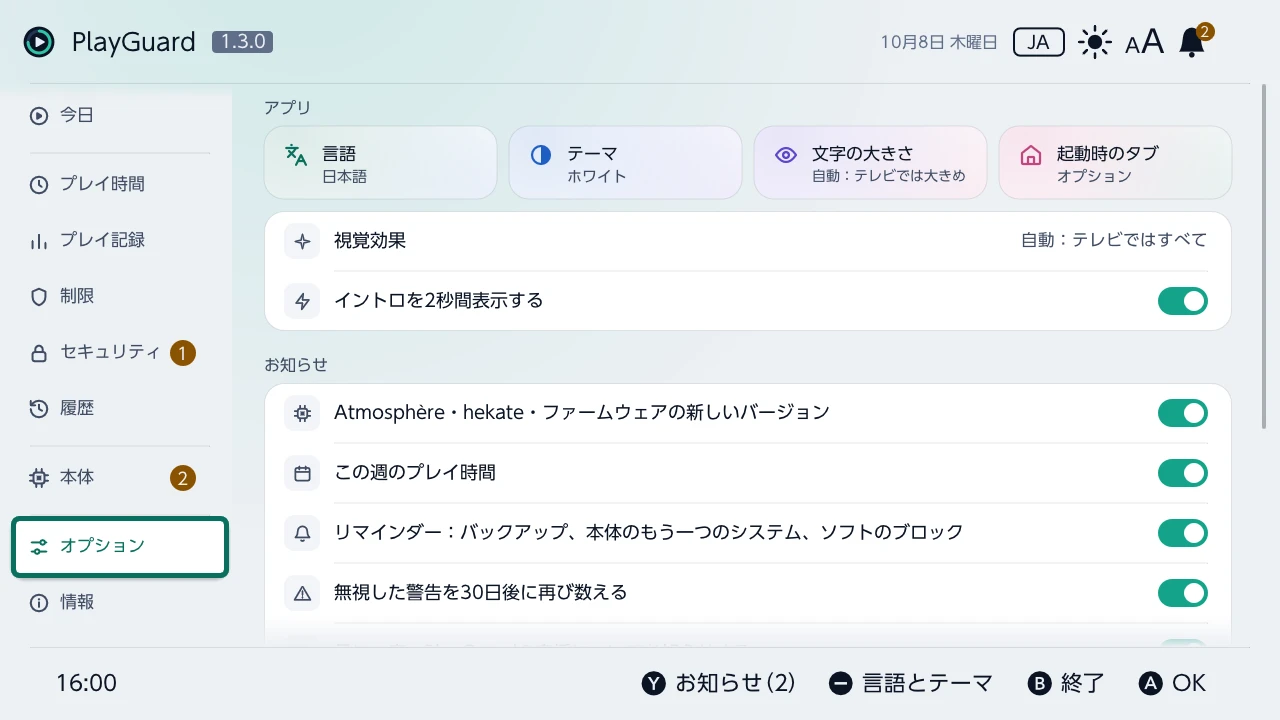Click the PlayGuard logo icon
The image size is (1280, 720).
coord(39,42)
